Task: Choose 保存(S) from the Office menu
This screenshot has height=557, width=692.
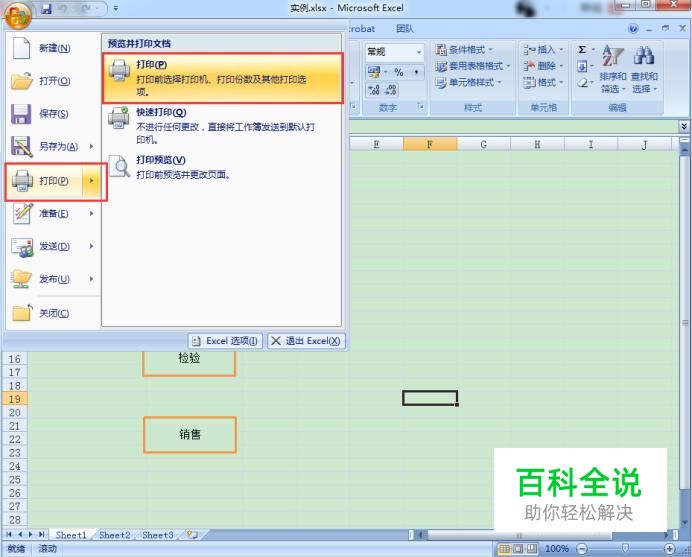Action: [53, 113]
